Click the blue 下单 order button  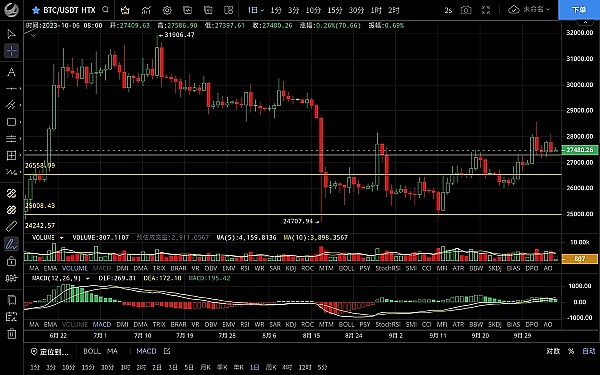[x=579, y=10]
